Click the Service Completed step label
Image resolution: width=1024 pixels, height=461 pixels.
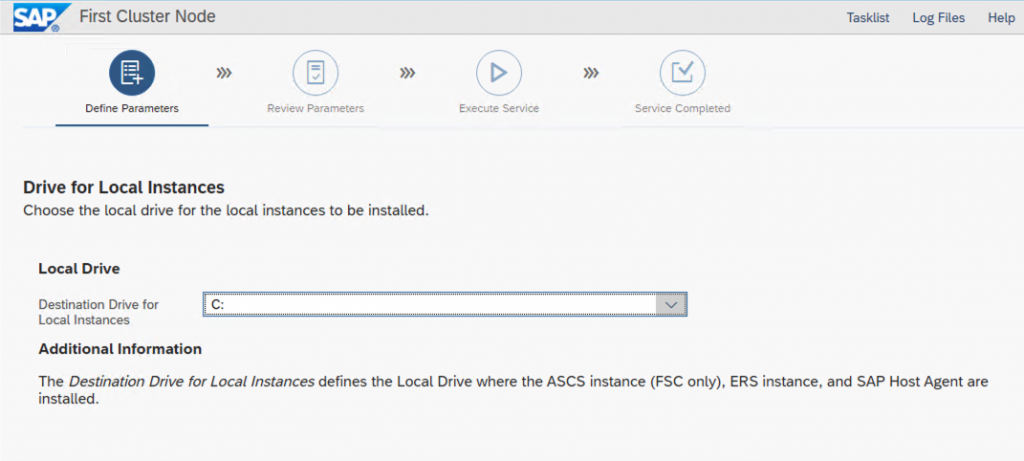click(682, 108)
